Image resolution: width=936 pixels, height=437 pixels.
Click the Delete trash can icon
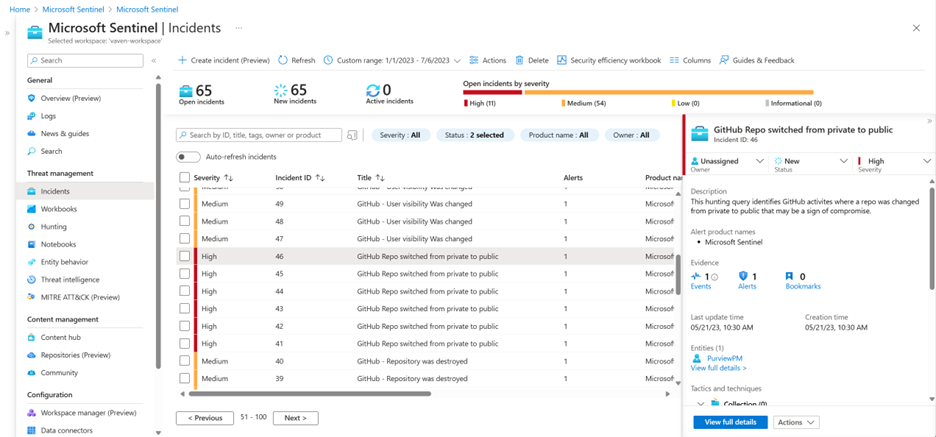click(x=519, y=60)
